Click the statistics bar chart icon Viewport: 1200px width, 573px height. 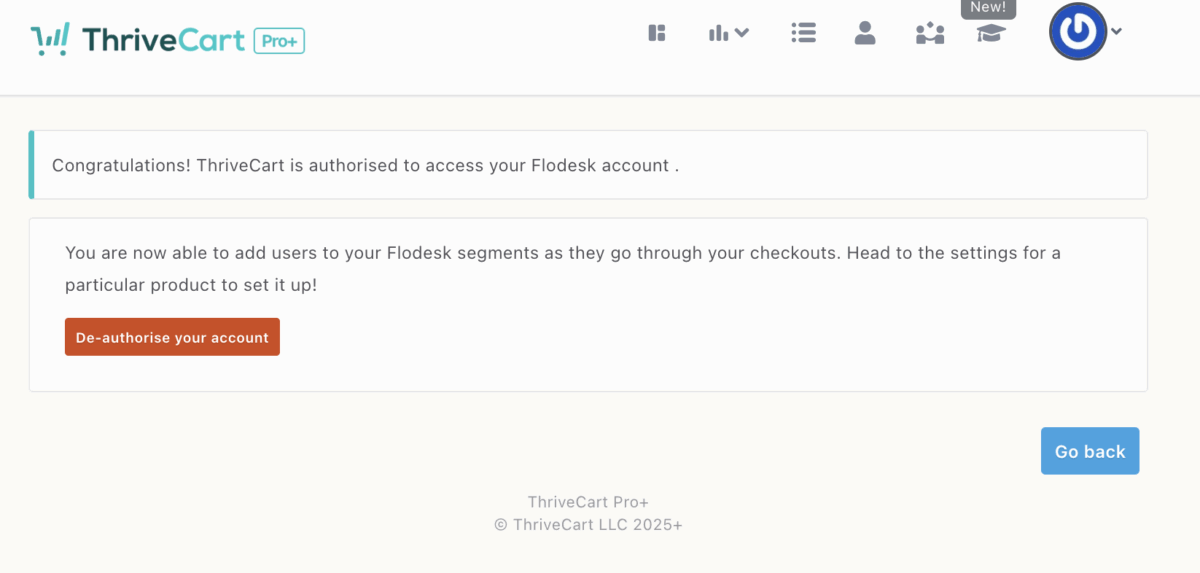click(718, 33)
